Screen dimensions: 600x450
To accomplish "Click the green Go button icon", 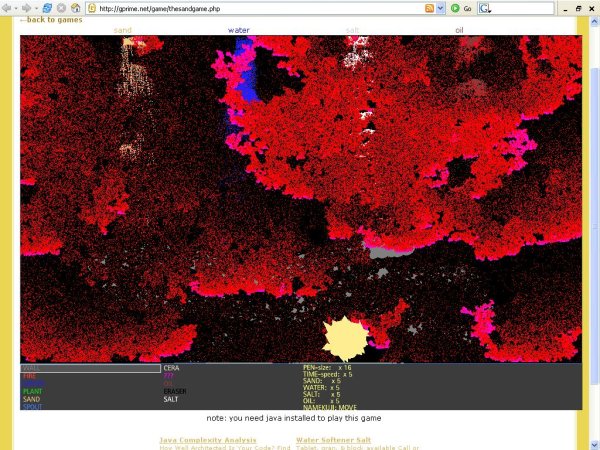I will click(456, 8).
